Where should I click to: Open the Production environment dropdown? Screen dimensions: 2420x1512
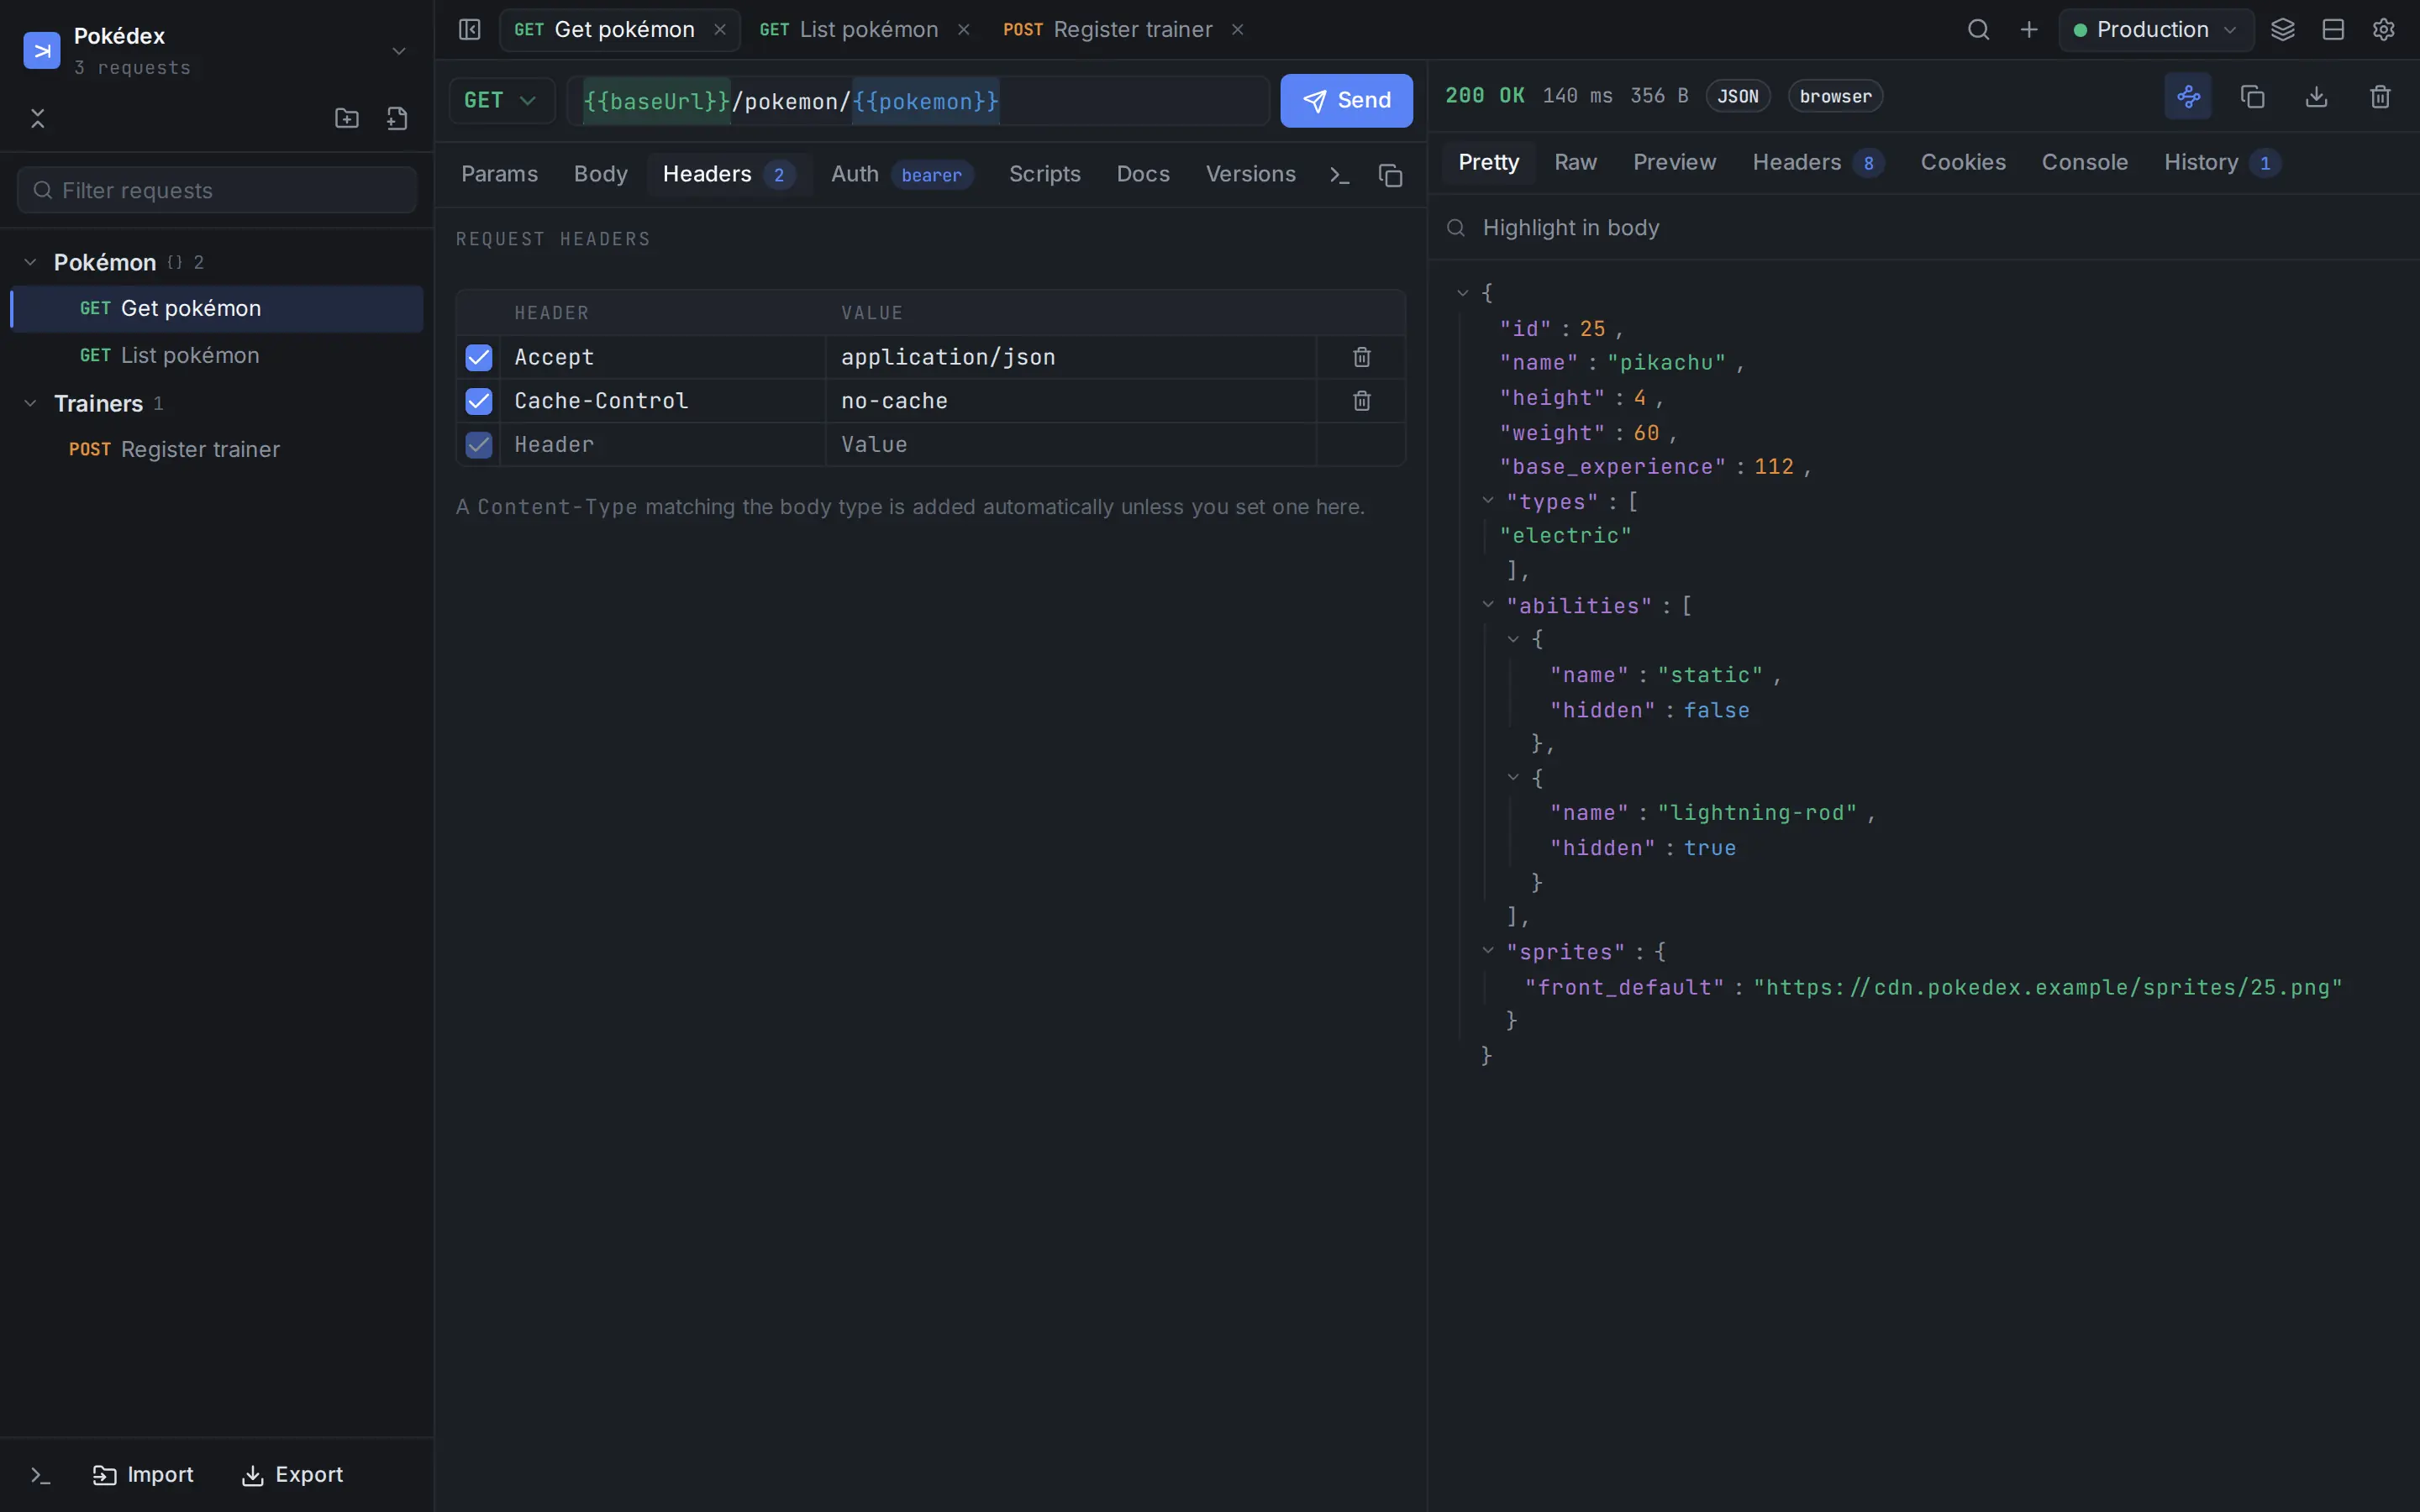tap(2156, 30)
